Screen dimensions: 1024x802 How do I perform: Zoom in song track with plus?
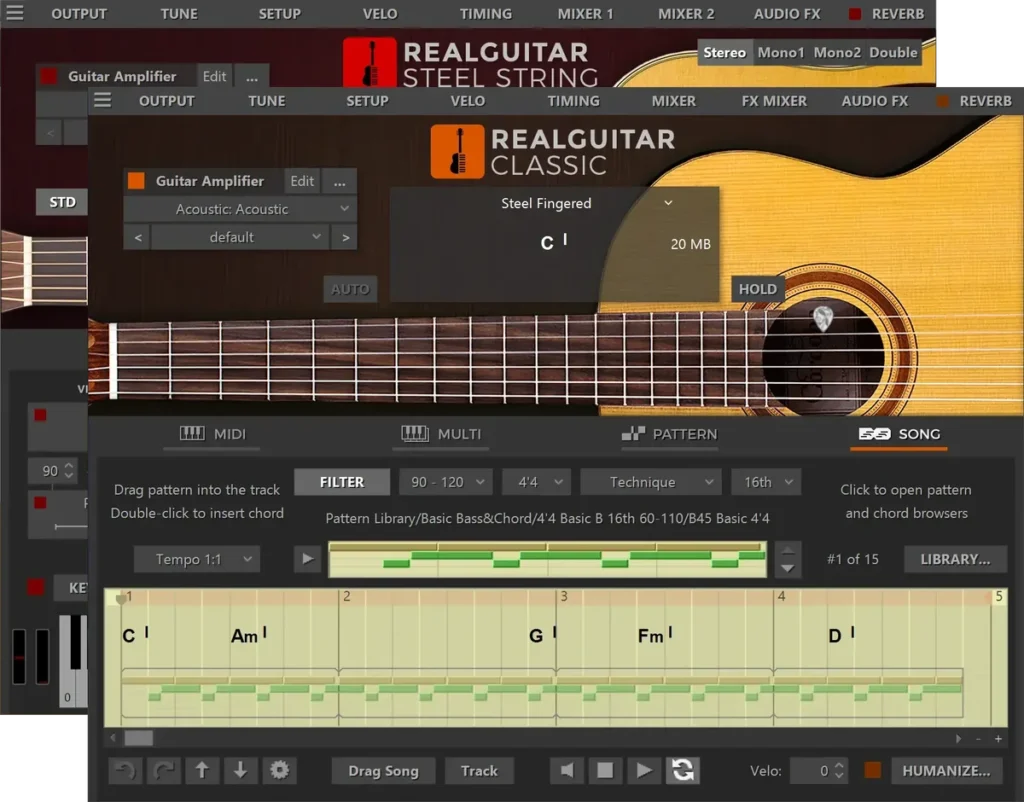999,739
